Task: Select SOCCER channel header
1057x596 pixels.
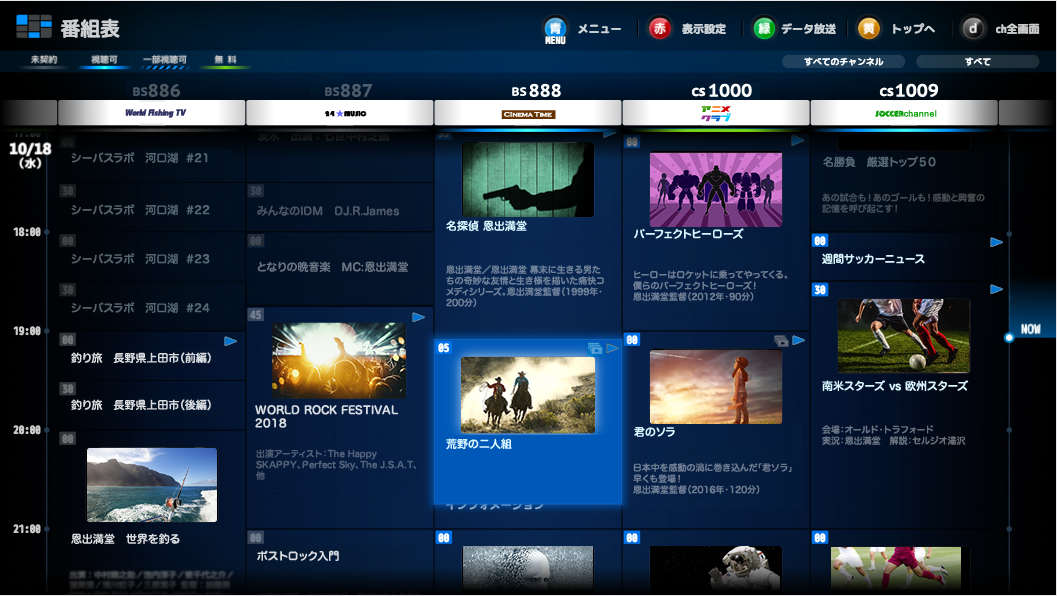Action: pyautogui.click(x=904, y=113)
